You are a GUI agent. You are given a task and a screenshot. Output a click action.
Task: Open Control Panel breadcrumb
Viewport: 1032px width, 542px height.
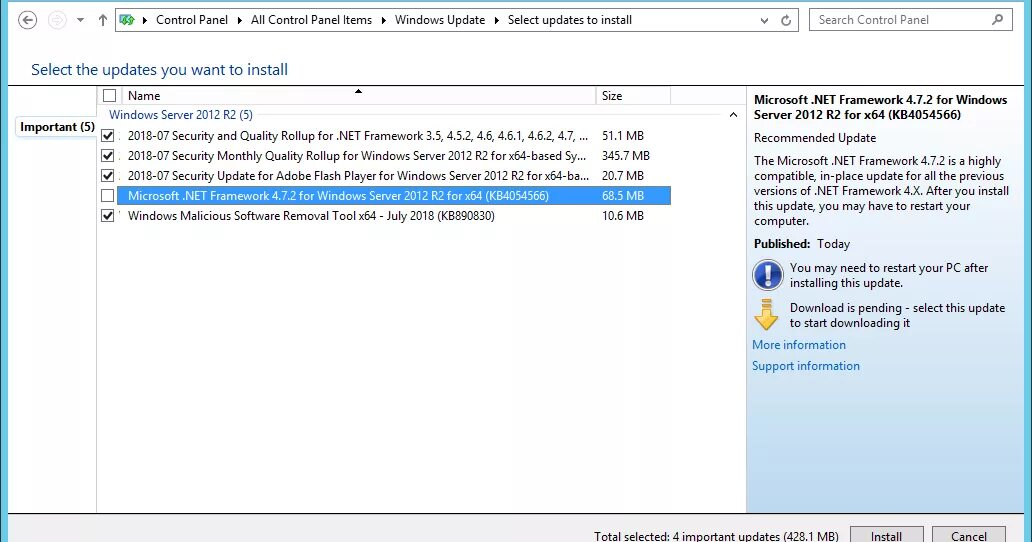point(192,20)
